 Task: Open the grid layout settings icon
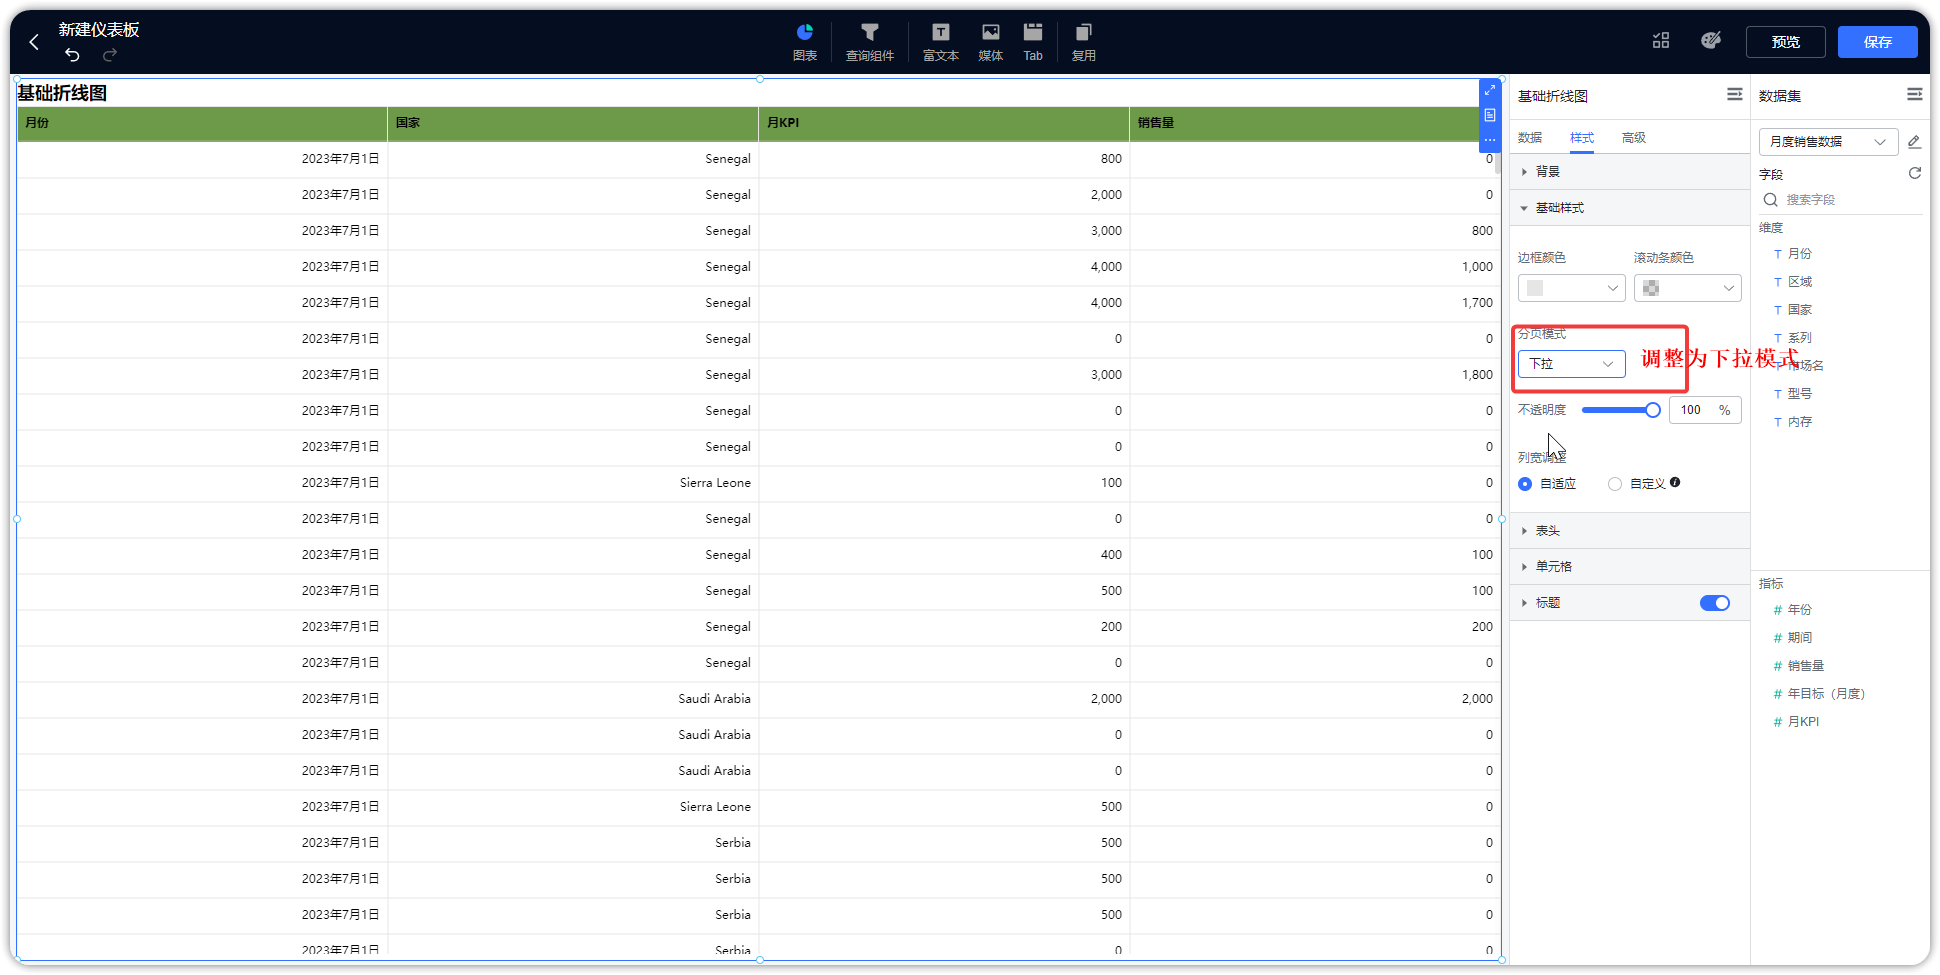point(1661,41)
